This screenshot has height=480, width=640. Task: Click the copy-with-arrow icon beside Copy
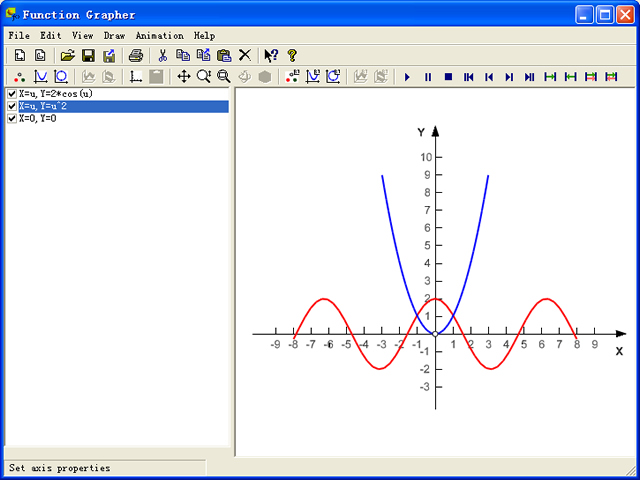(x=203, y=55)
